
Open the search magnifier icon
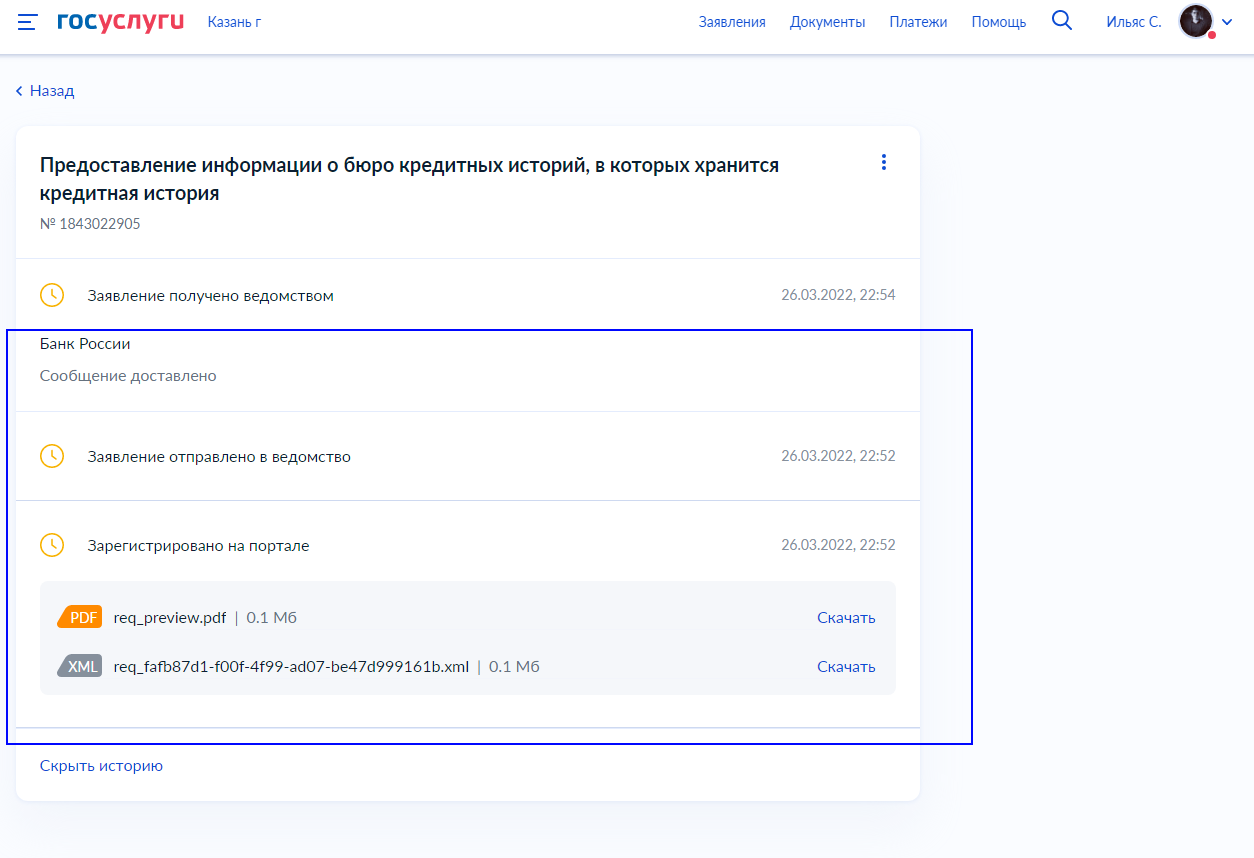pyautogui.click(x=1062, y=21)
